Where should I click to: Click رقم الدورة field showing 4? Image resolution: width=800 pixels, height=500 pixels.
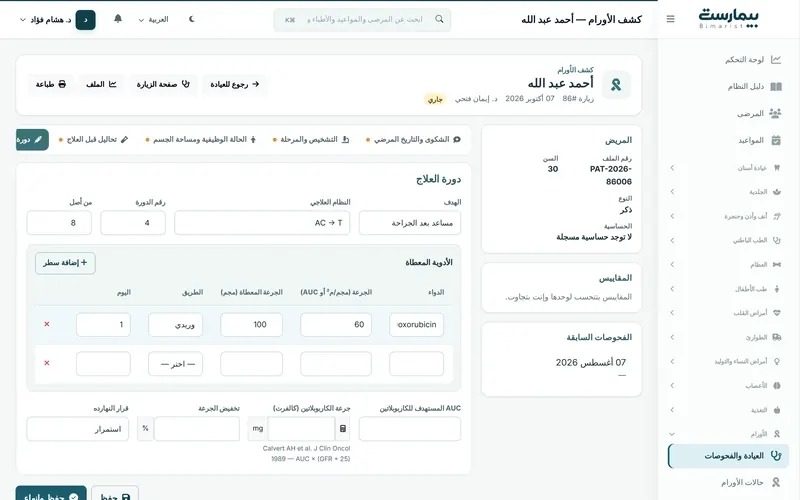click(x=133, y=223)
